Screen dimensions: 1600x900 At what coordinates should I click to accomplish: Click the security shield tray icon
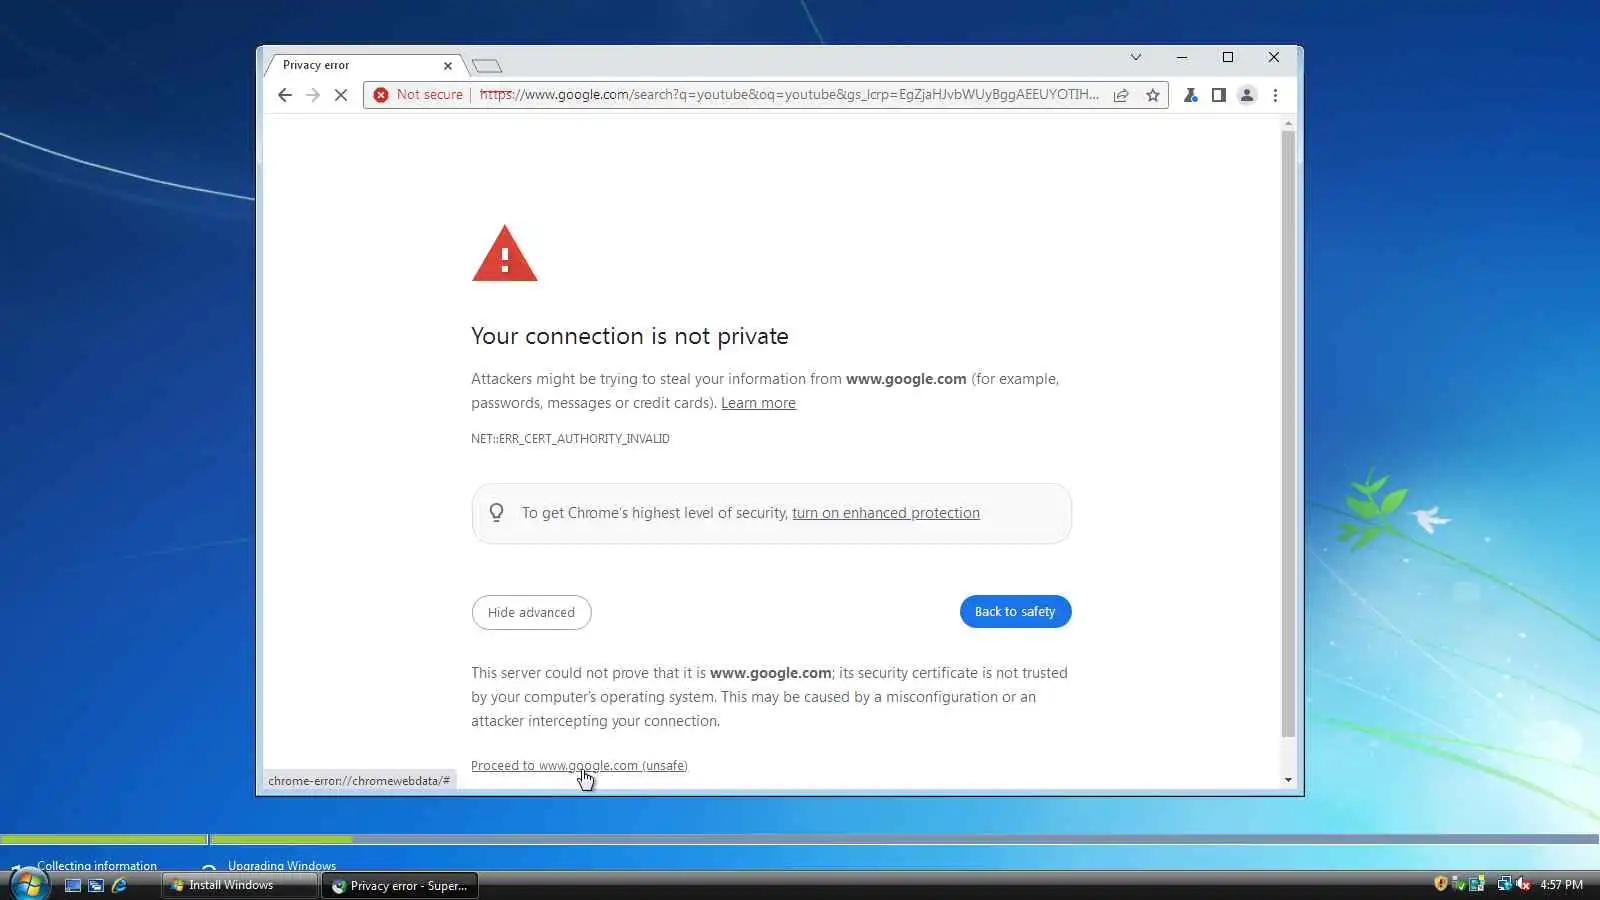[1440, 884]
